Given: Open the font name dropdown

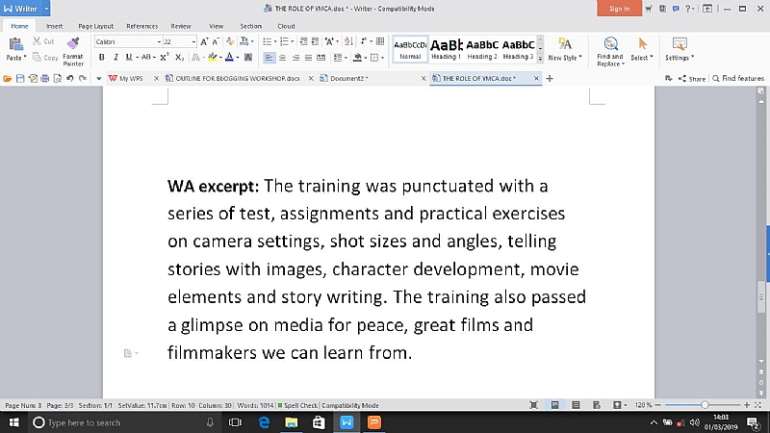Looking at the screenshot, I should coord(159,42).
